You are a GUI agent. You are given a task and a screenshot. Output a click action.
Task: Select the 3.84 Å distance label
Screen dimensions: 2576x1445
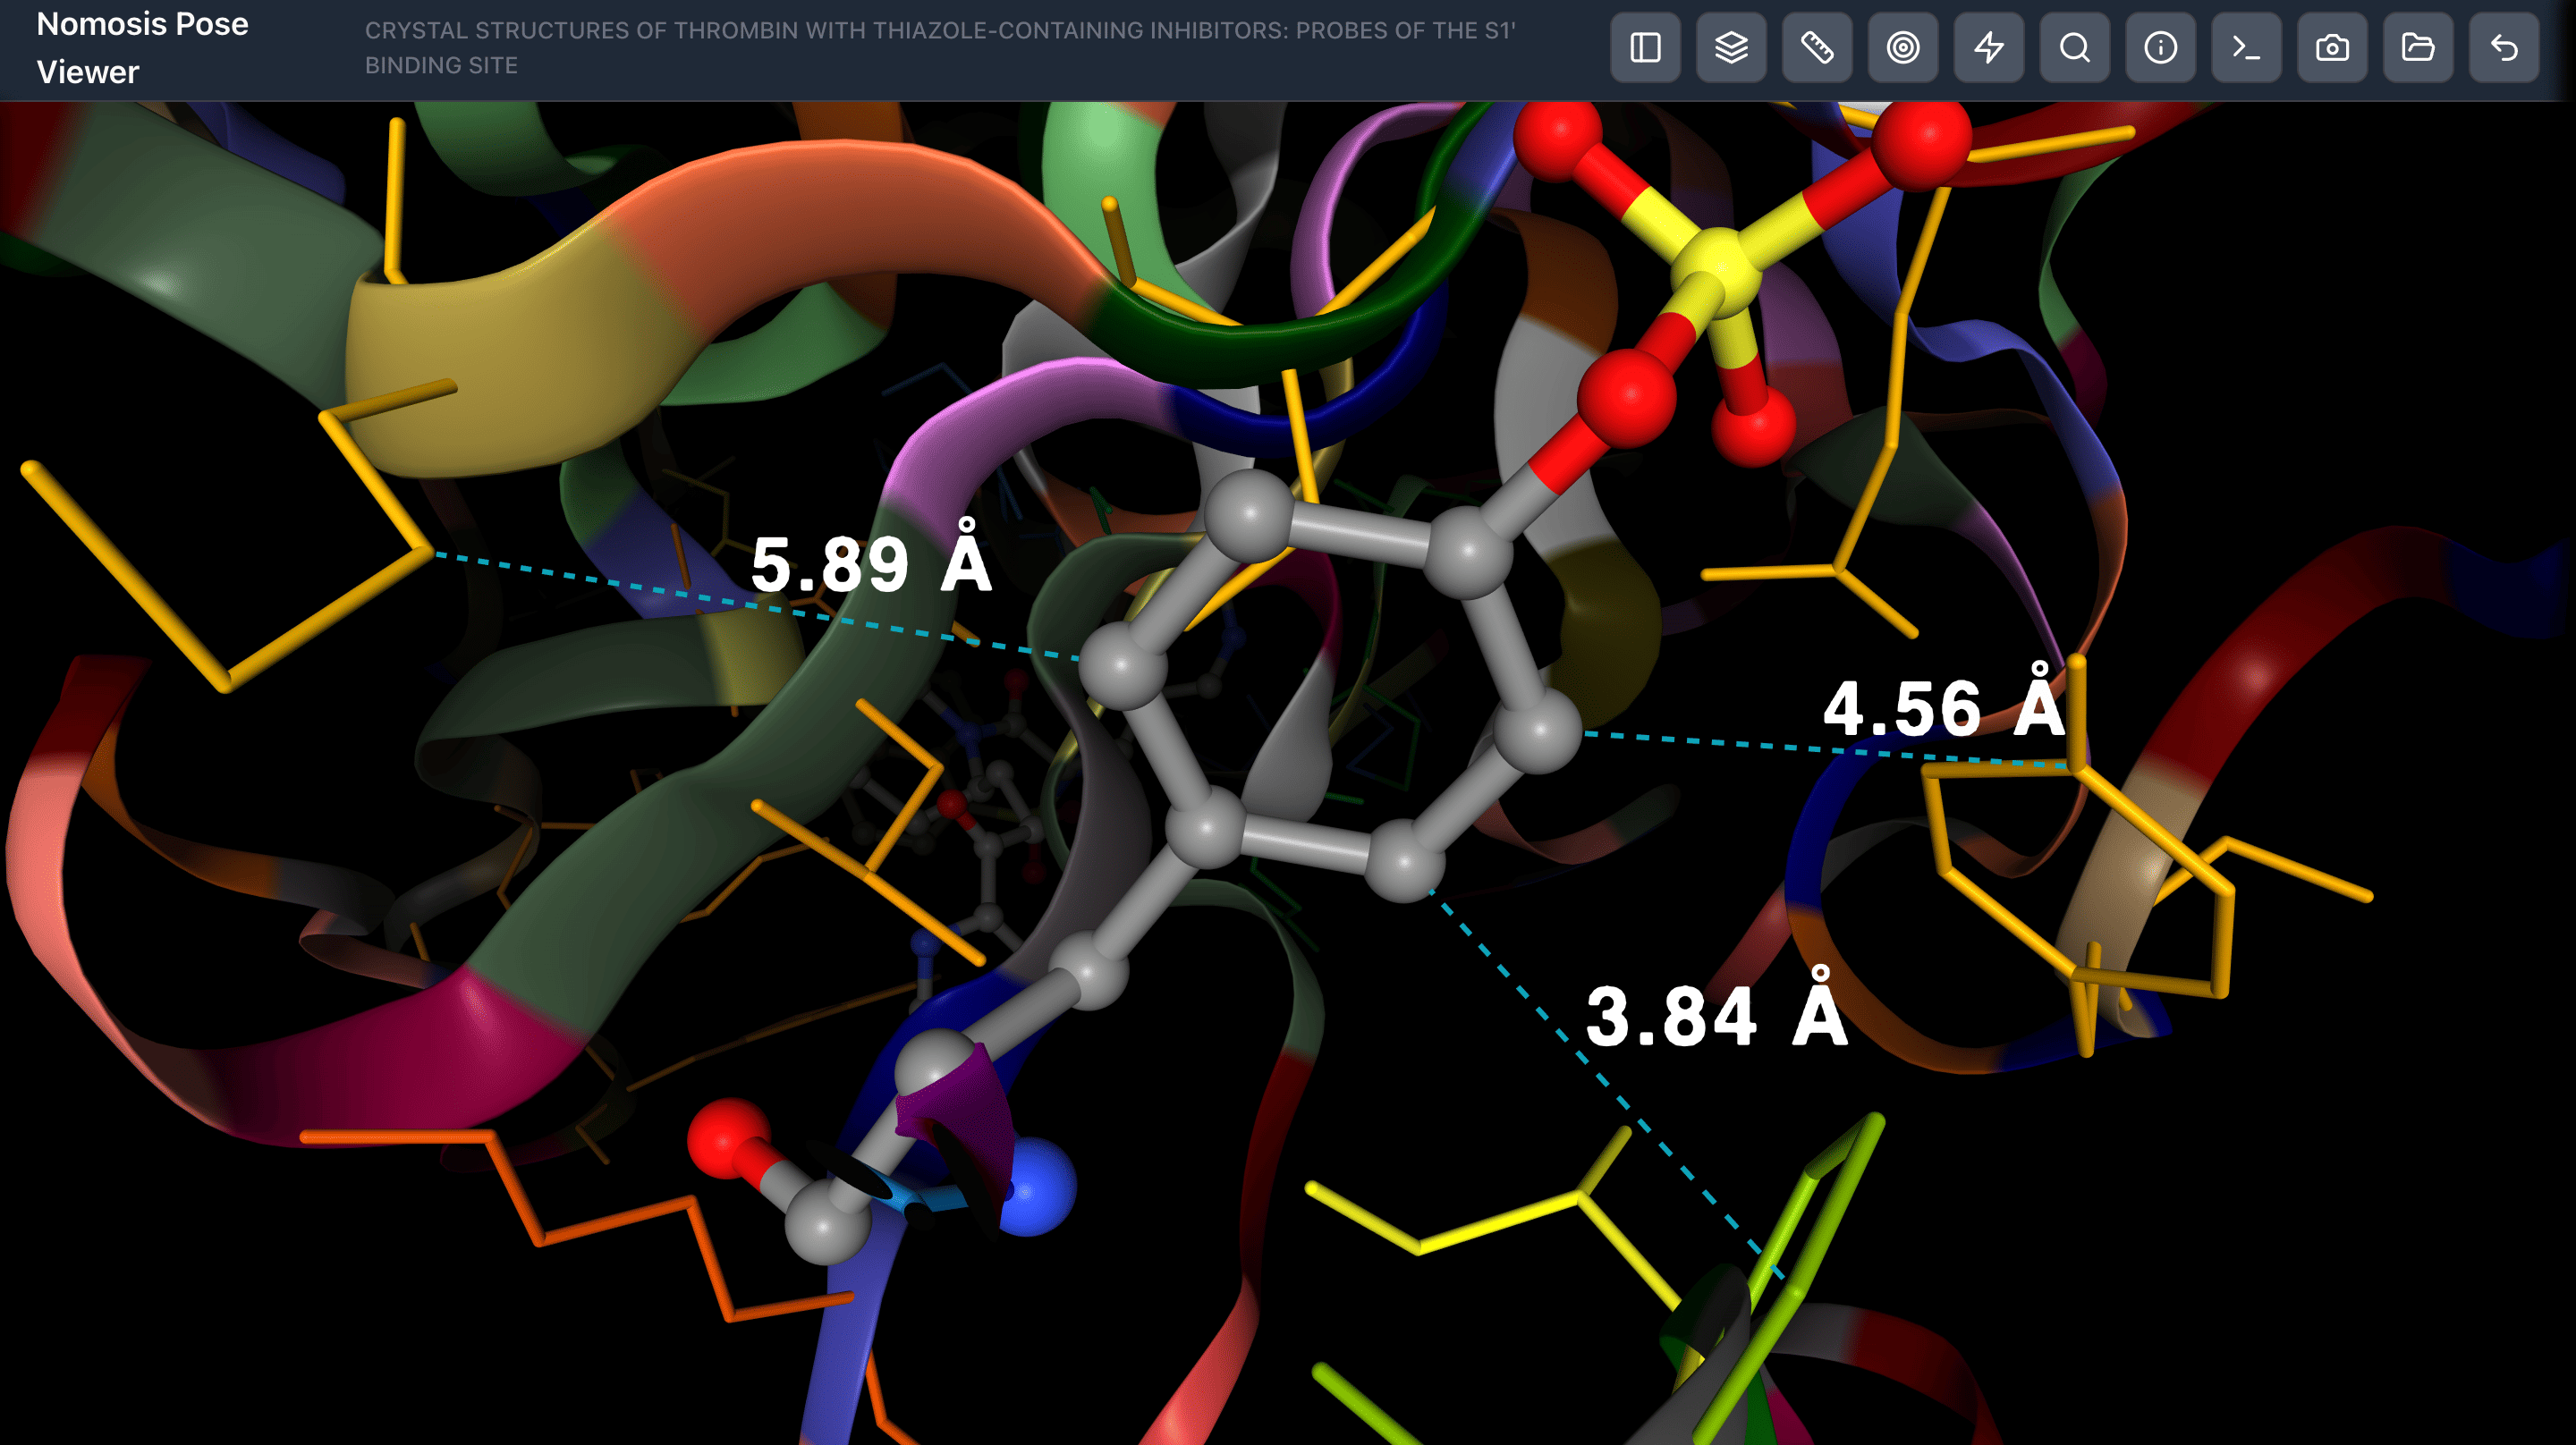(1716, 1016)
